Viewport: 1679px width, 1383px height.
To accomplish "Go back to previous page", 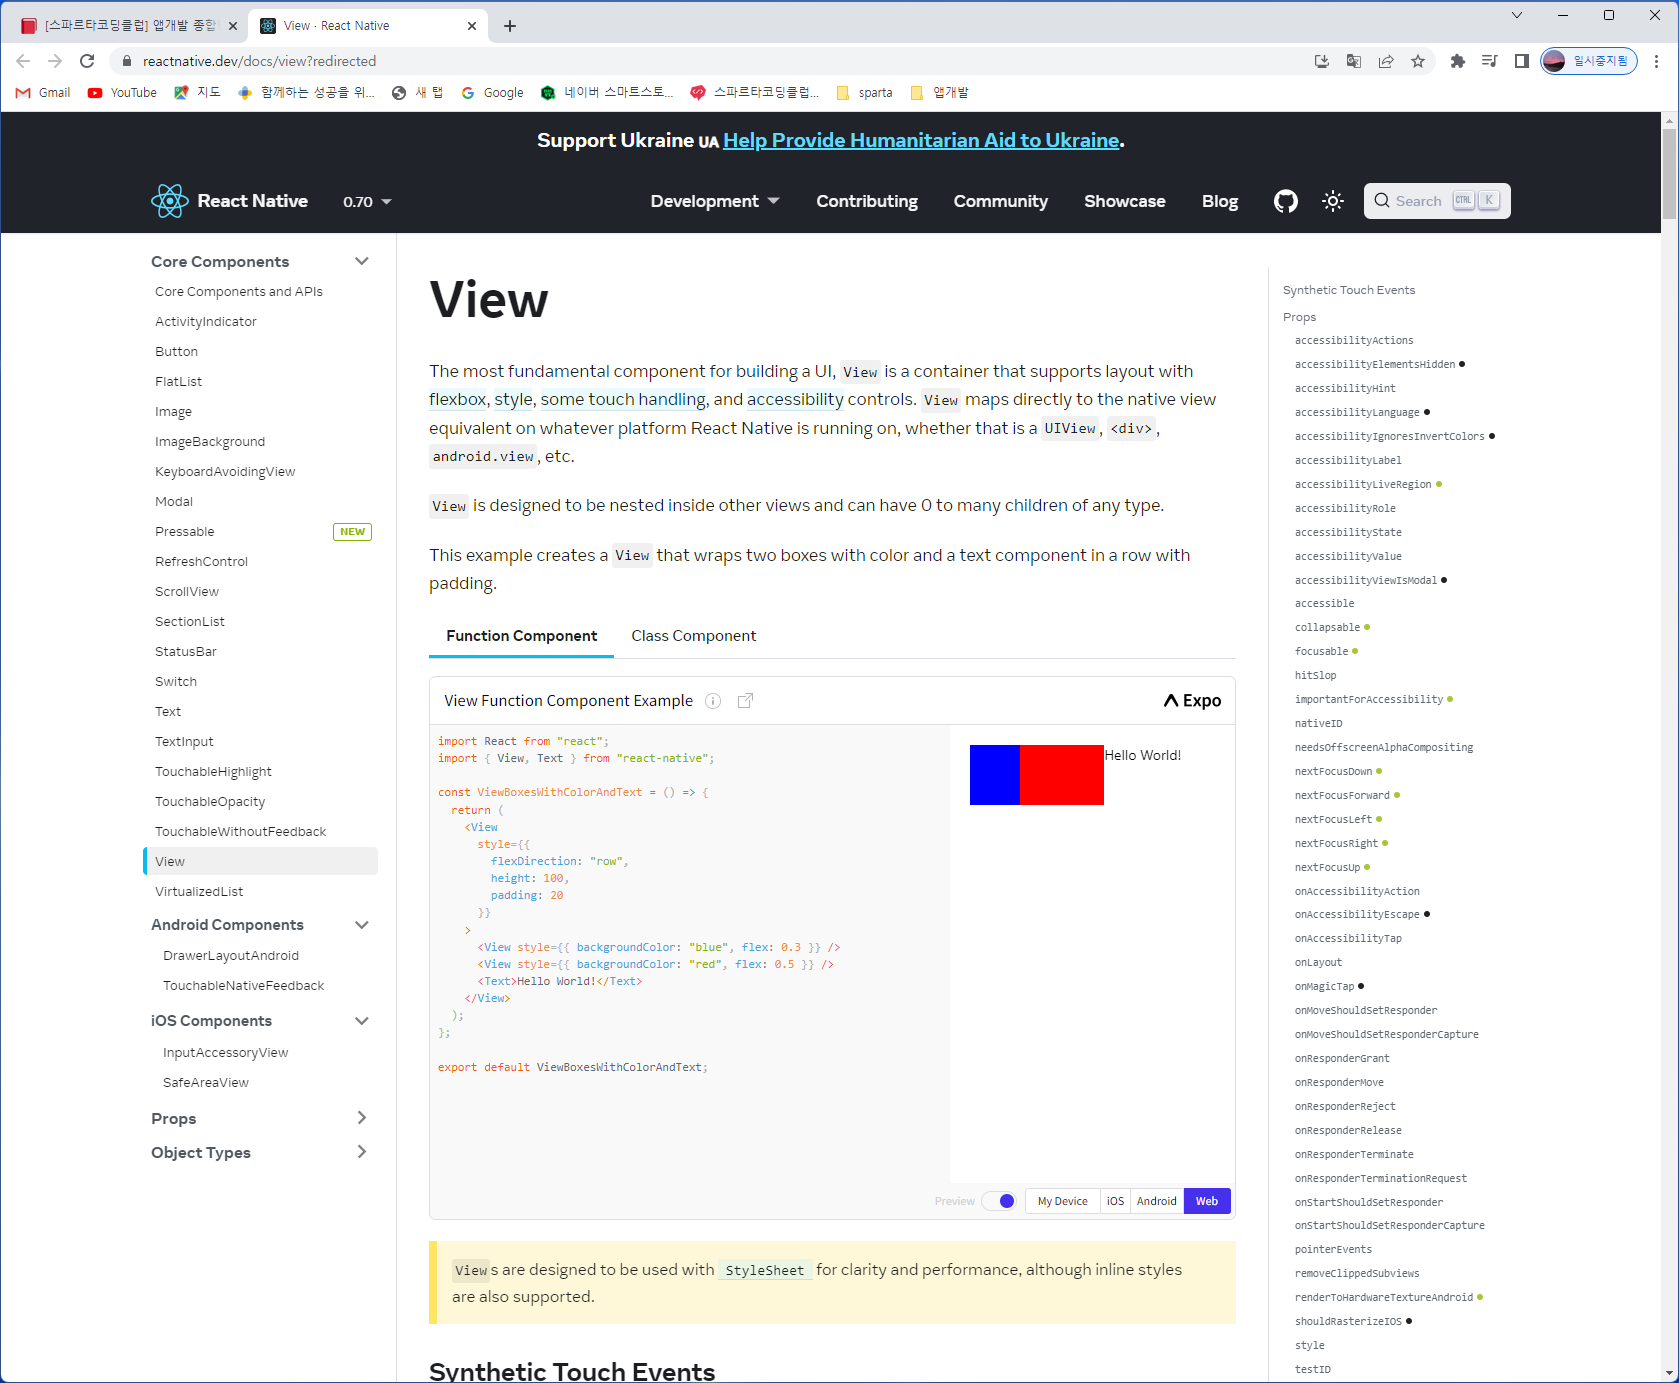I will 23,61.
